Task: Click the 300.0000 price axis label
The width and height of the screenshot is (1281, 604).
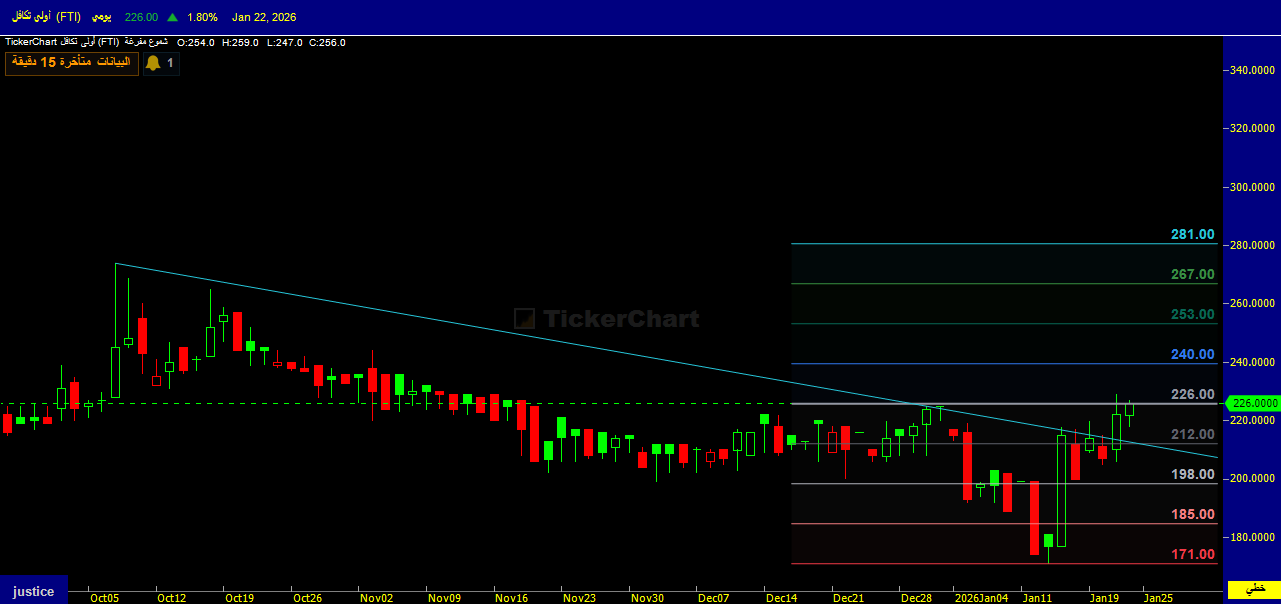Action: 1254,187
